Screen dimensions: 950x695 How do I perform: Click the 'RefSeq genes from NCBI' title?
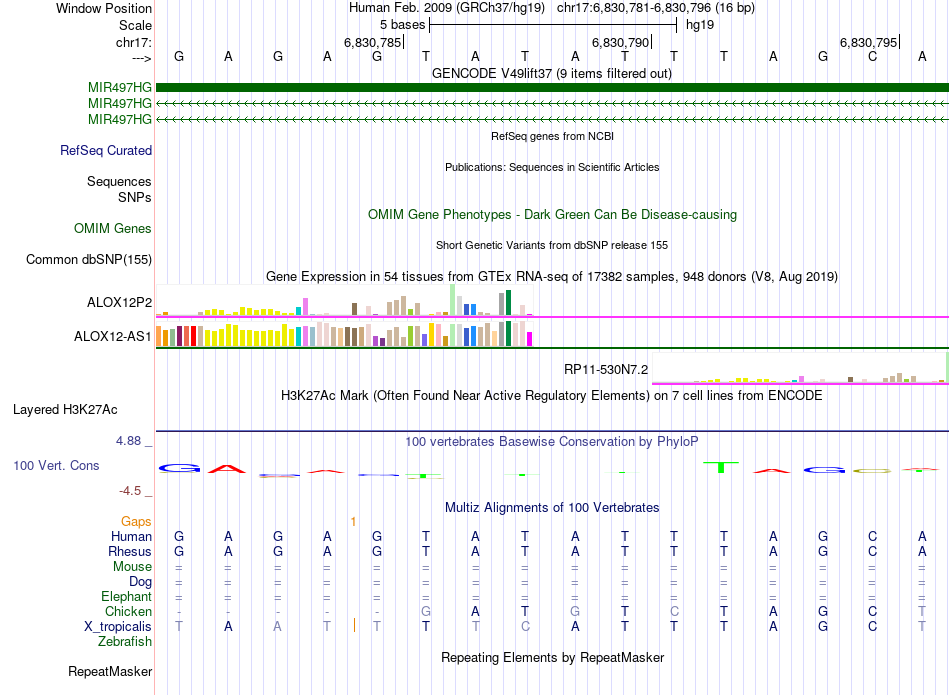[552, 136]
